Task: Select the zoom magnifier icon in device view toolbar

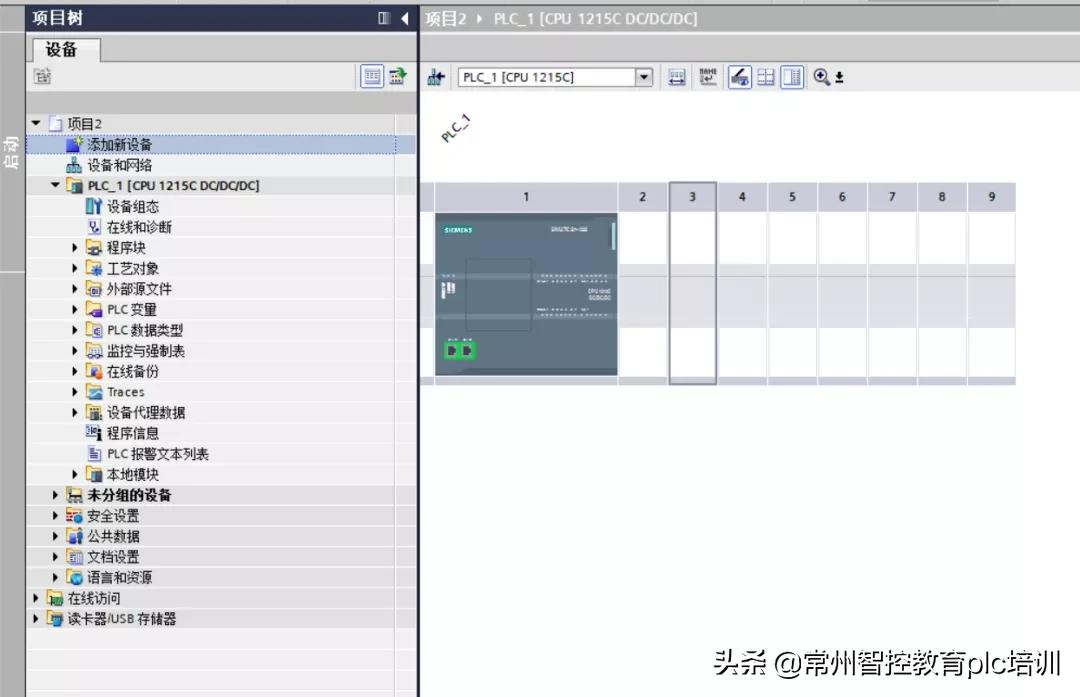Action: pos(820,77)
